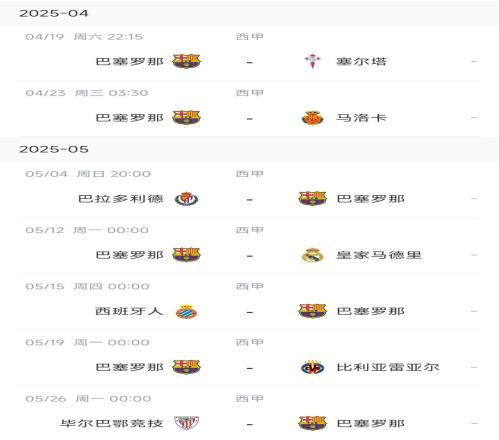500x440 pixels.
Task: Open the 塞尔塔 team link
Action: pyautogui.click(x=361, y=62)
